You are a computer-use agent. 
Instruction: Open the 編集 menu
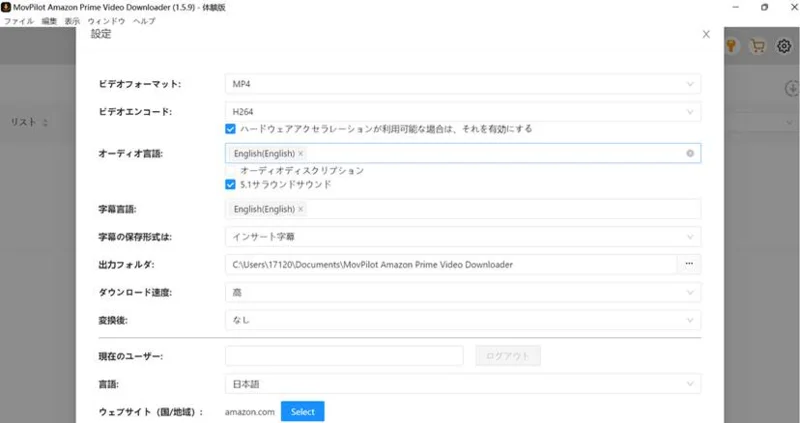tap(49, 21)
